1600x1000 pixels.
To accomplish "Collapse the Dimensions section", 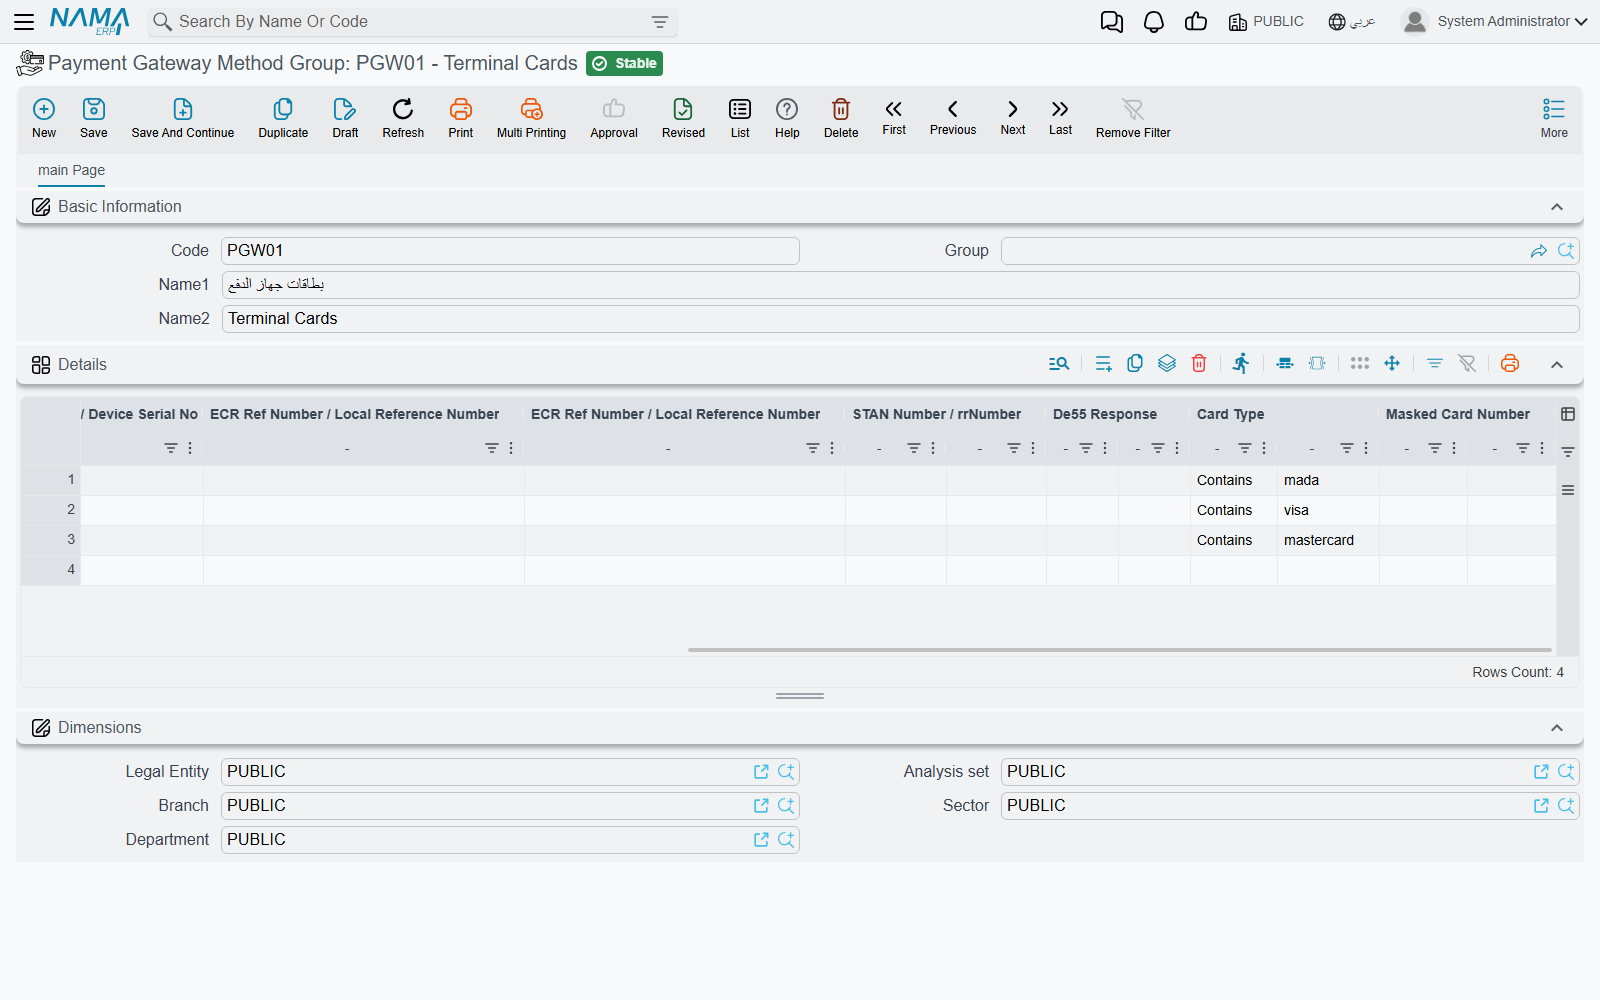I will coord(1557,728).
